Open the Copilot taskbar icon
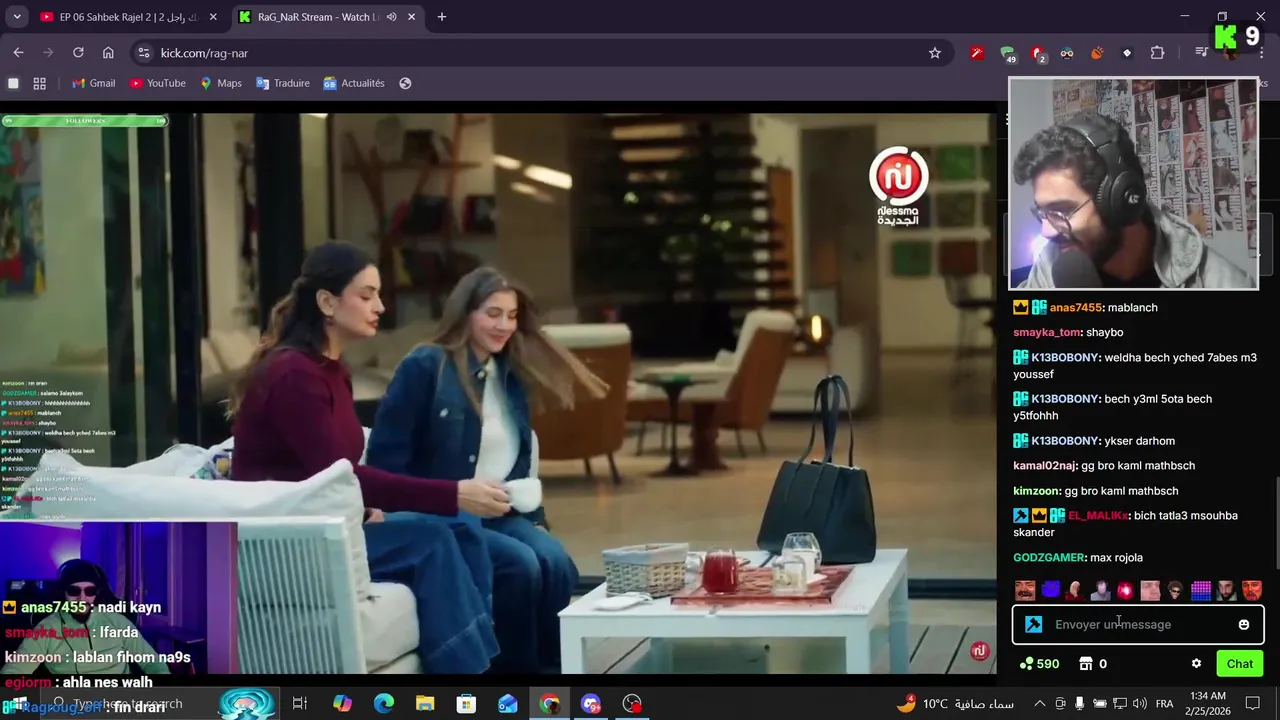This screenshot has height=720, width=1280. [342, 704]
